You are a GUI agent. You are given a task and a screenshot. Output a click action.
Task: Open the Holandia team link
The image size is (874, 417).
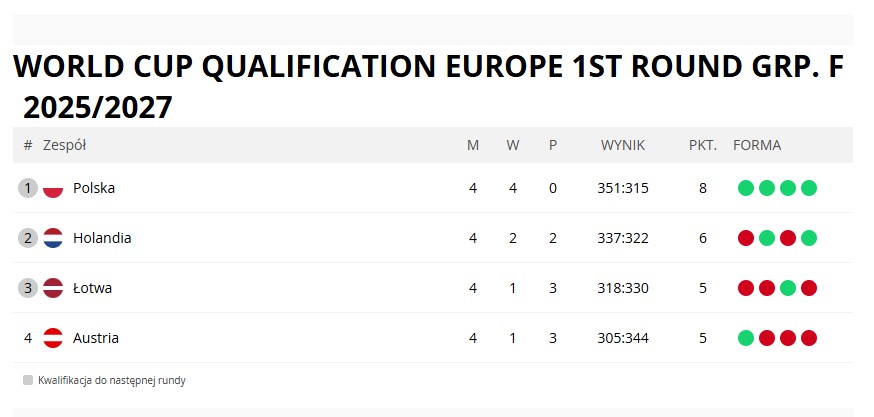click(x=102, y=238)
